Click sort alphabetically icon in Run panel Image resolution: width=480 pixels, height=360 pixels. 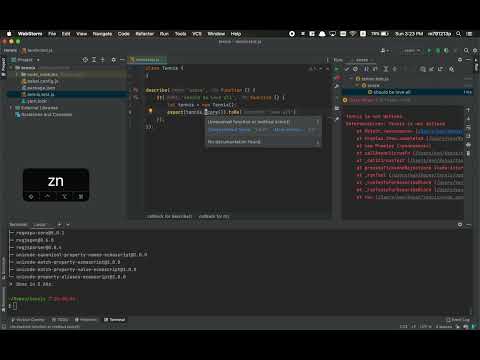tap(367, 69)
